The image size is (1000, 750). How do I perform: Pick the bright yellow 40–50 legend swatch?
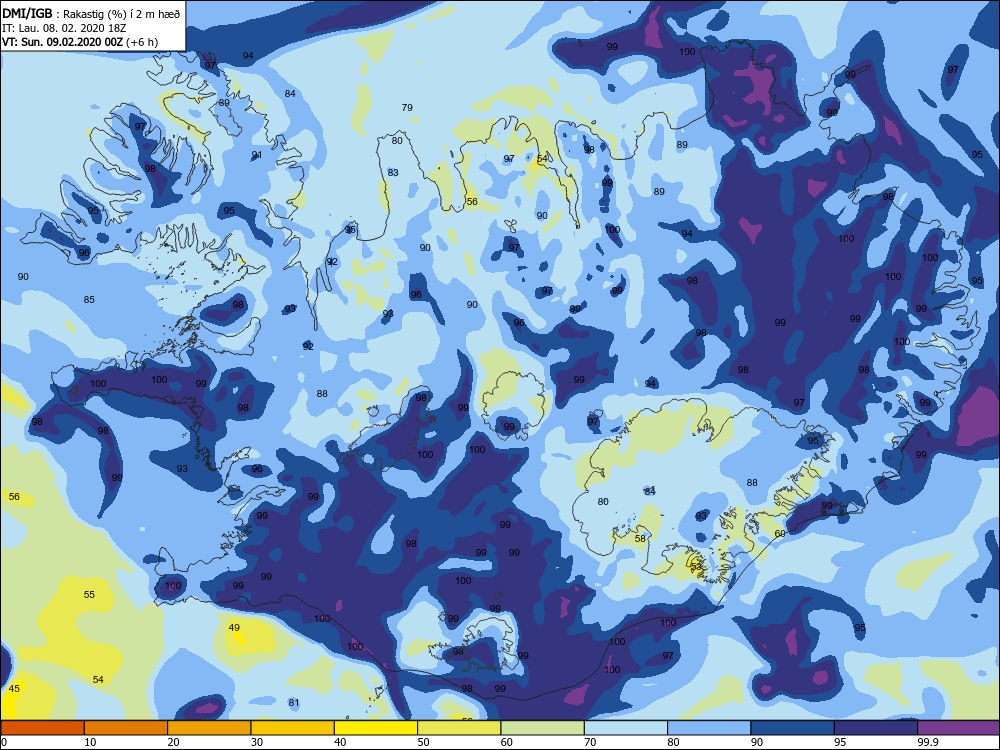pos(376,728)
